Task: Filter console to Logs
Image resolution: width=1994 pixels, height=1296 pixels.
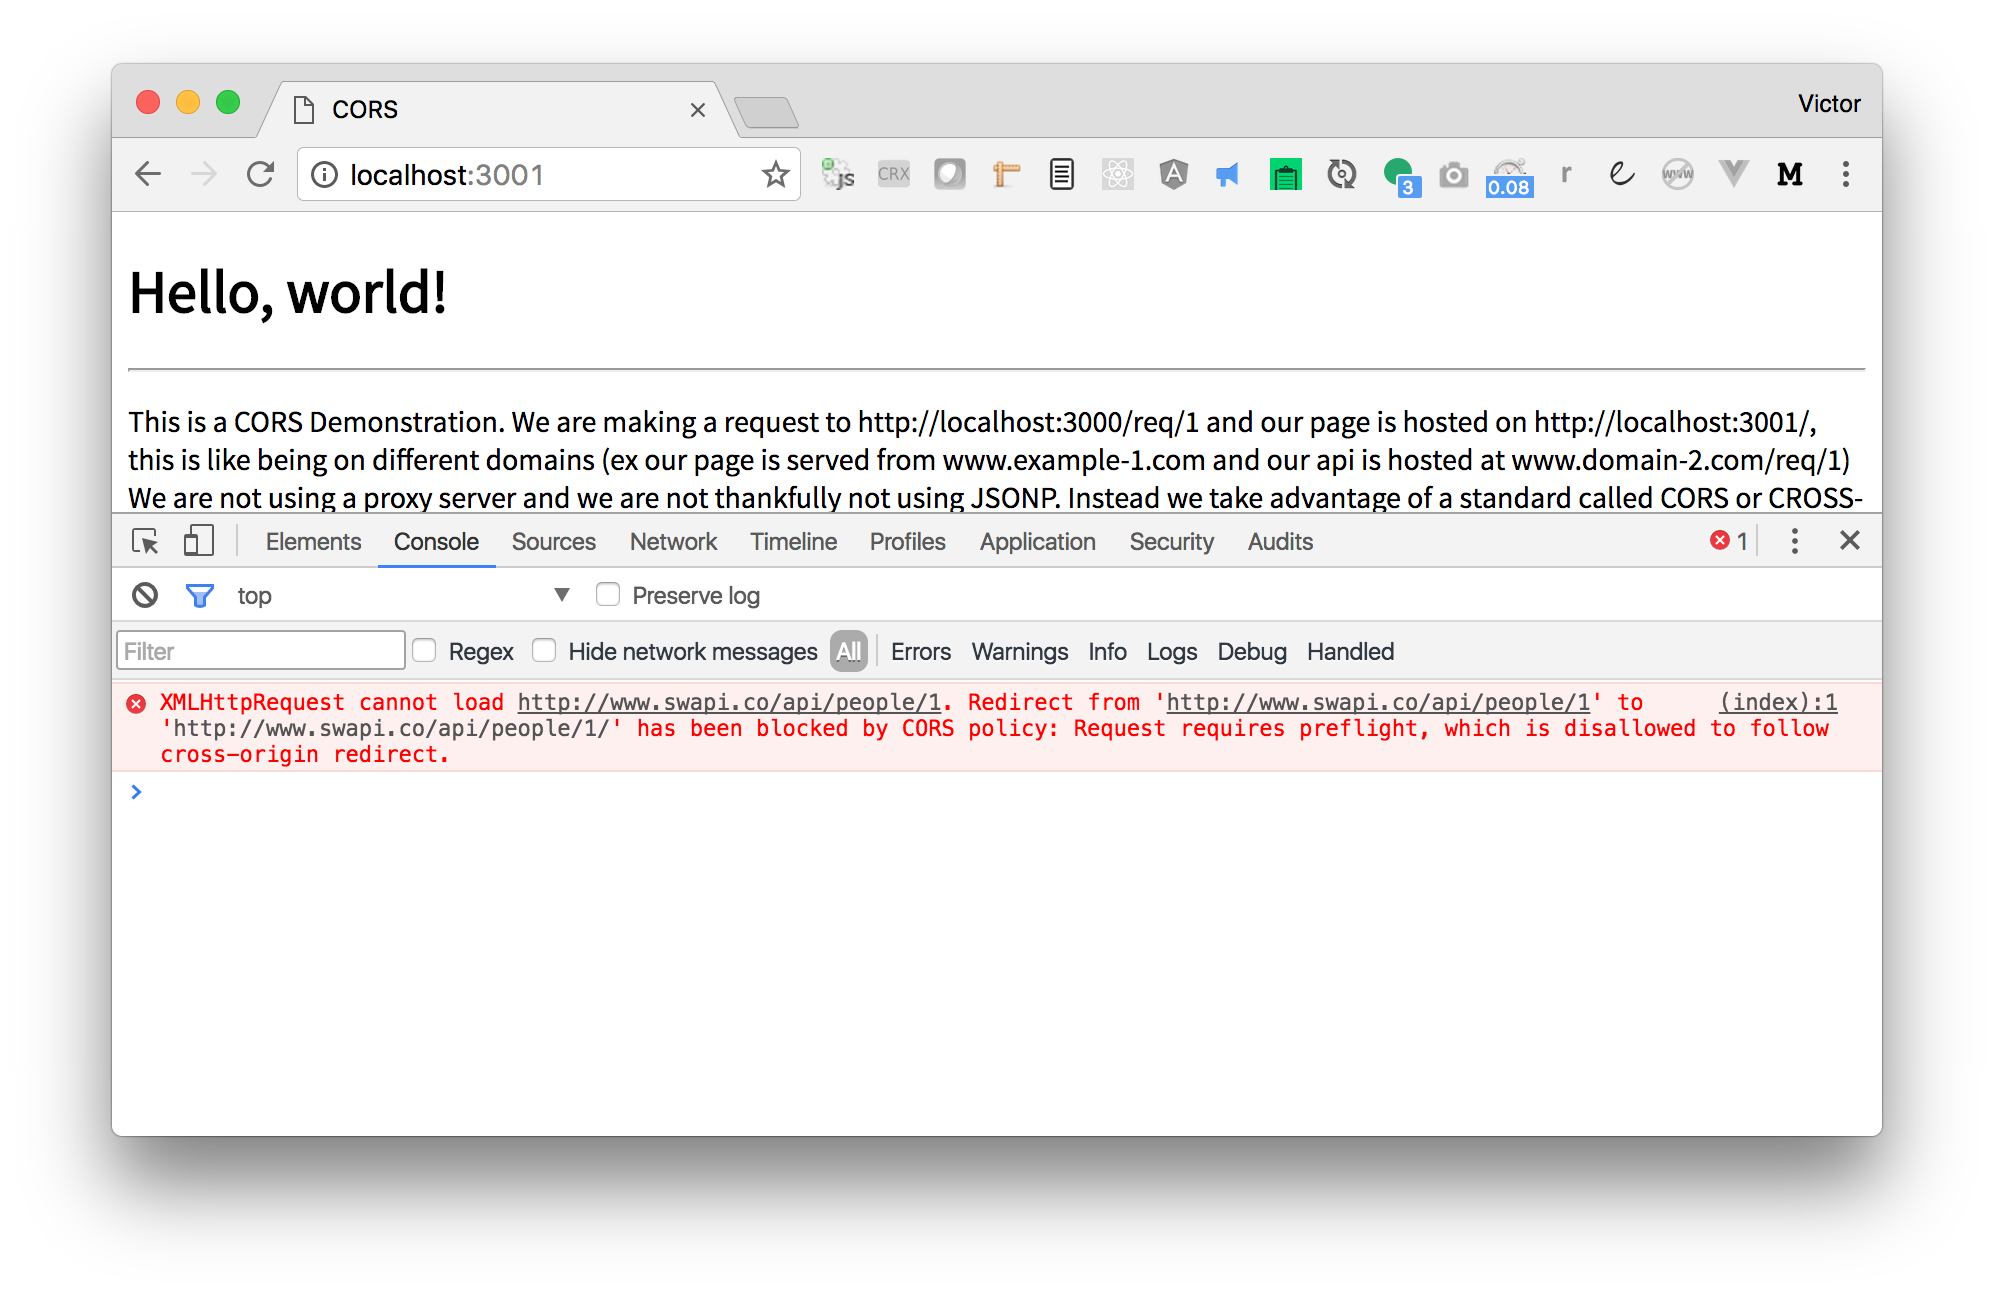Action: 1172,652
